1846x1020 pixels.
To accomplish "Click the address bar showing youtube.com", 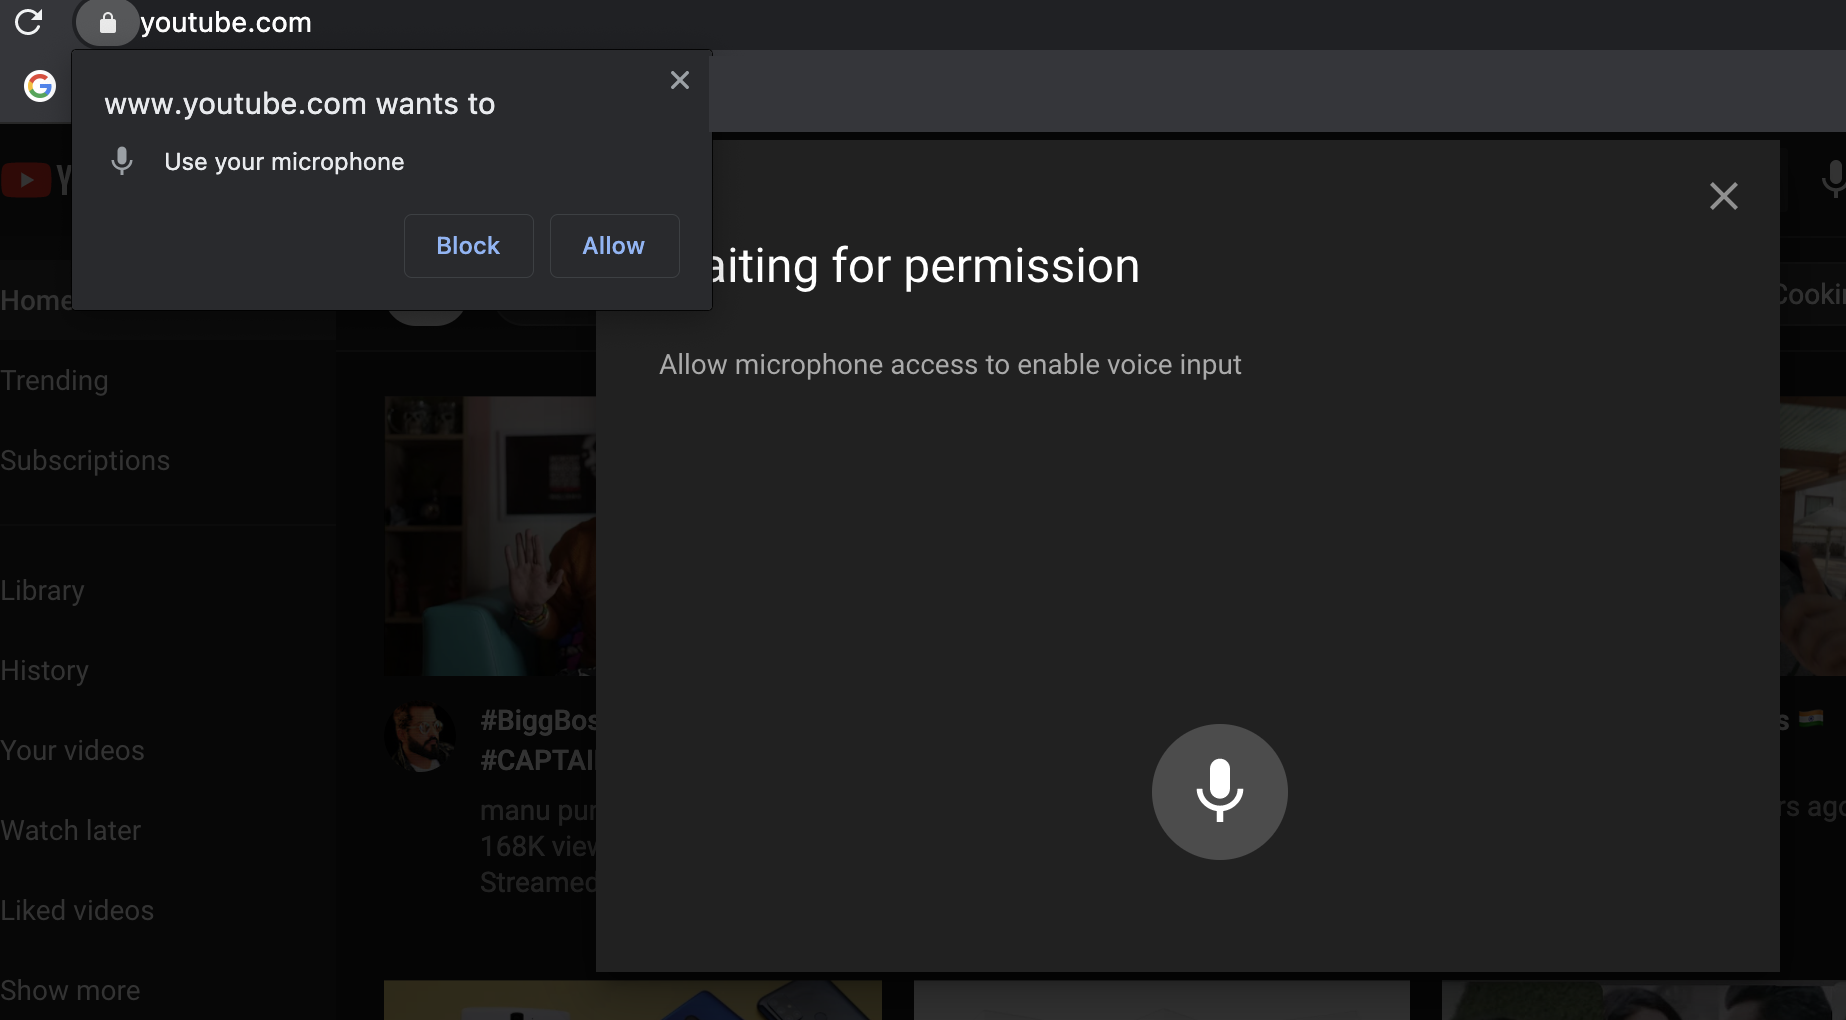I will click(226, 22).
